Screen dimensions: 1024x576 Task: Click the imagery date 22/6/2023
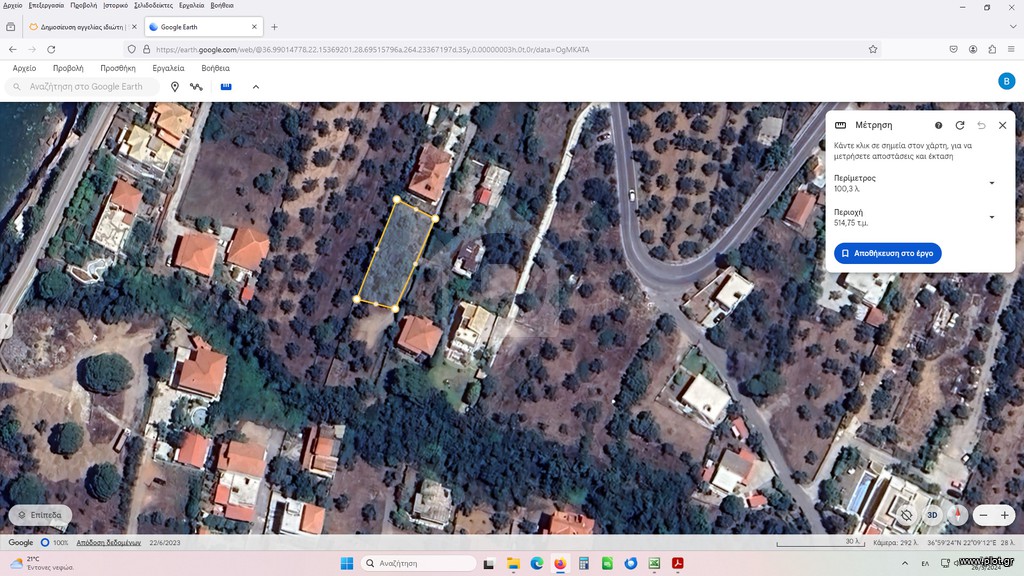[165, 543]
